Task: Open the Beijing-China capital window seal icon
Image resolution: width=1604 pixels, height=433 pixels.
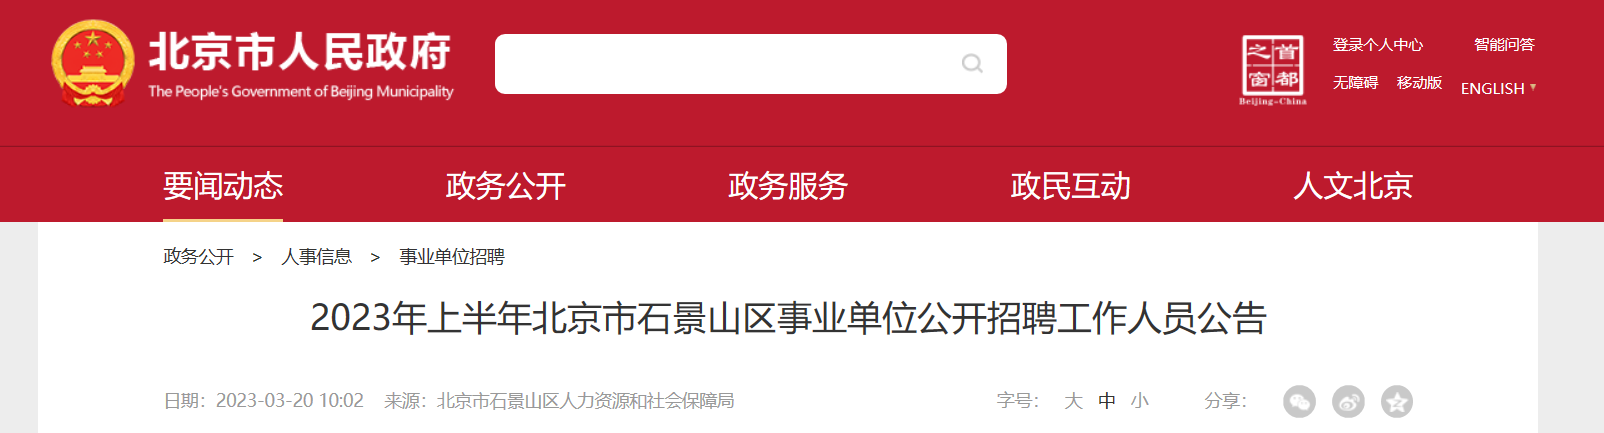Action: [x=1272, y=69]
